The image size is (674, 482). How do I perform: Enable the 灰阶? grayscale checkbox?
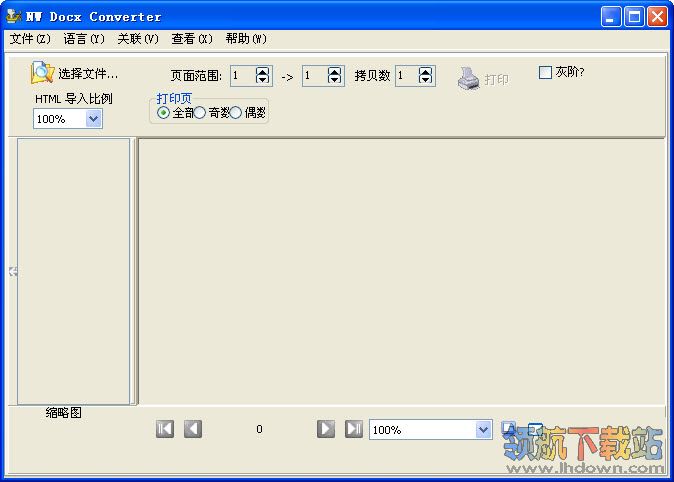[545, 72]
